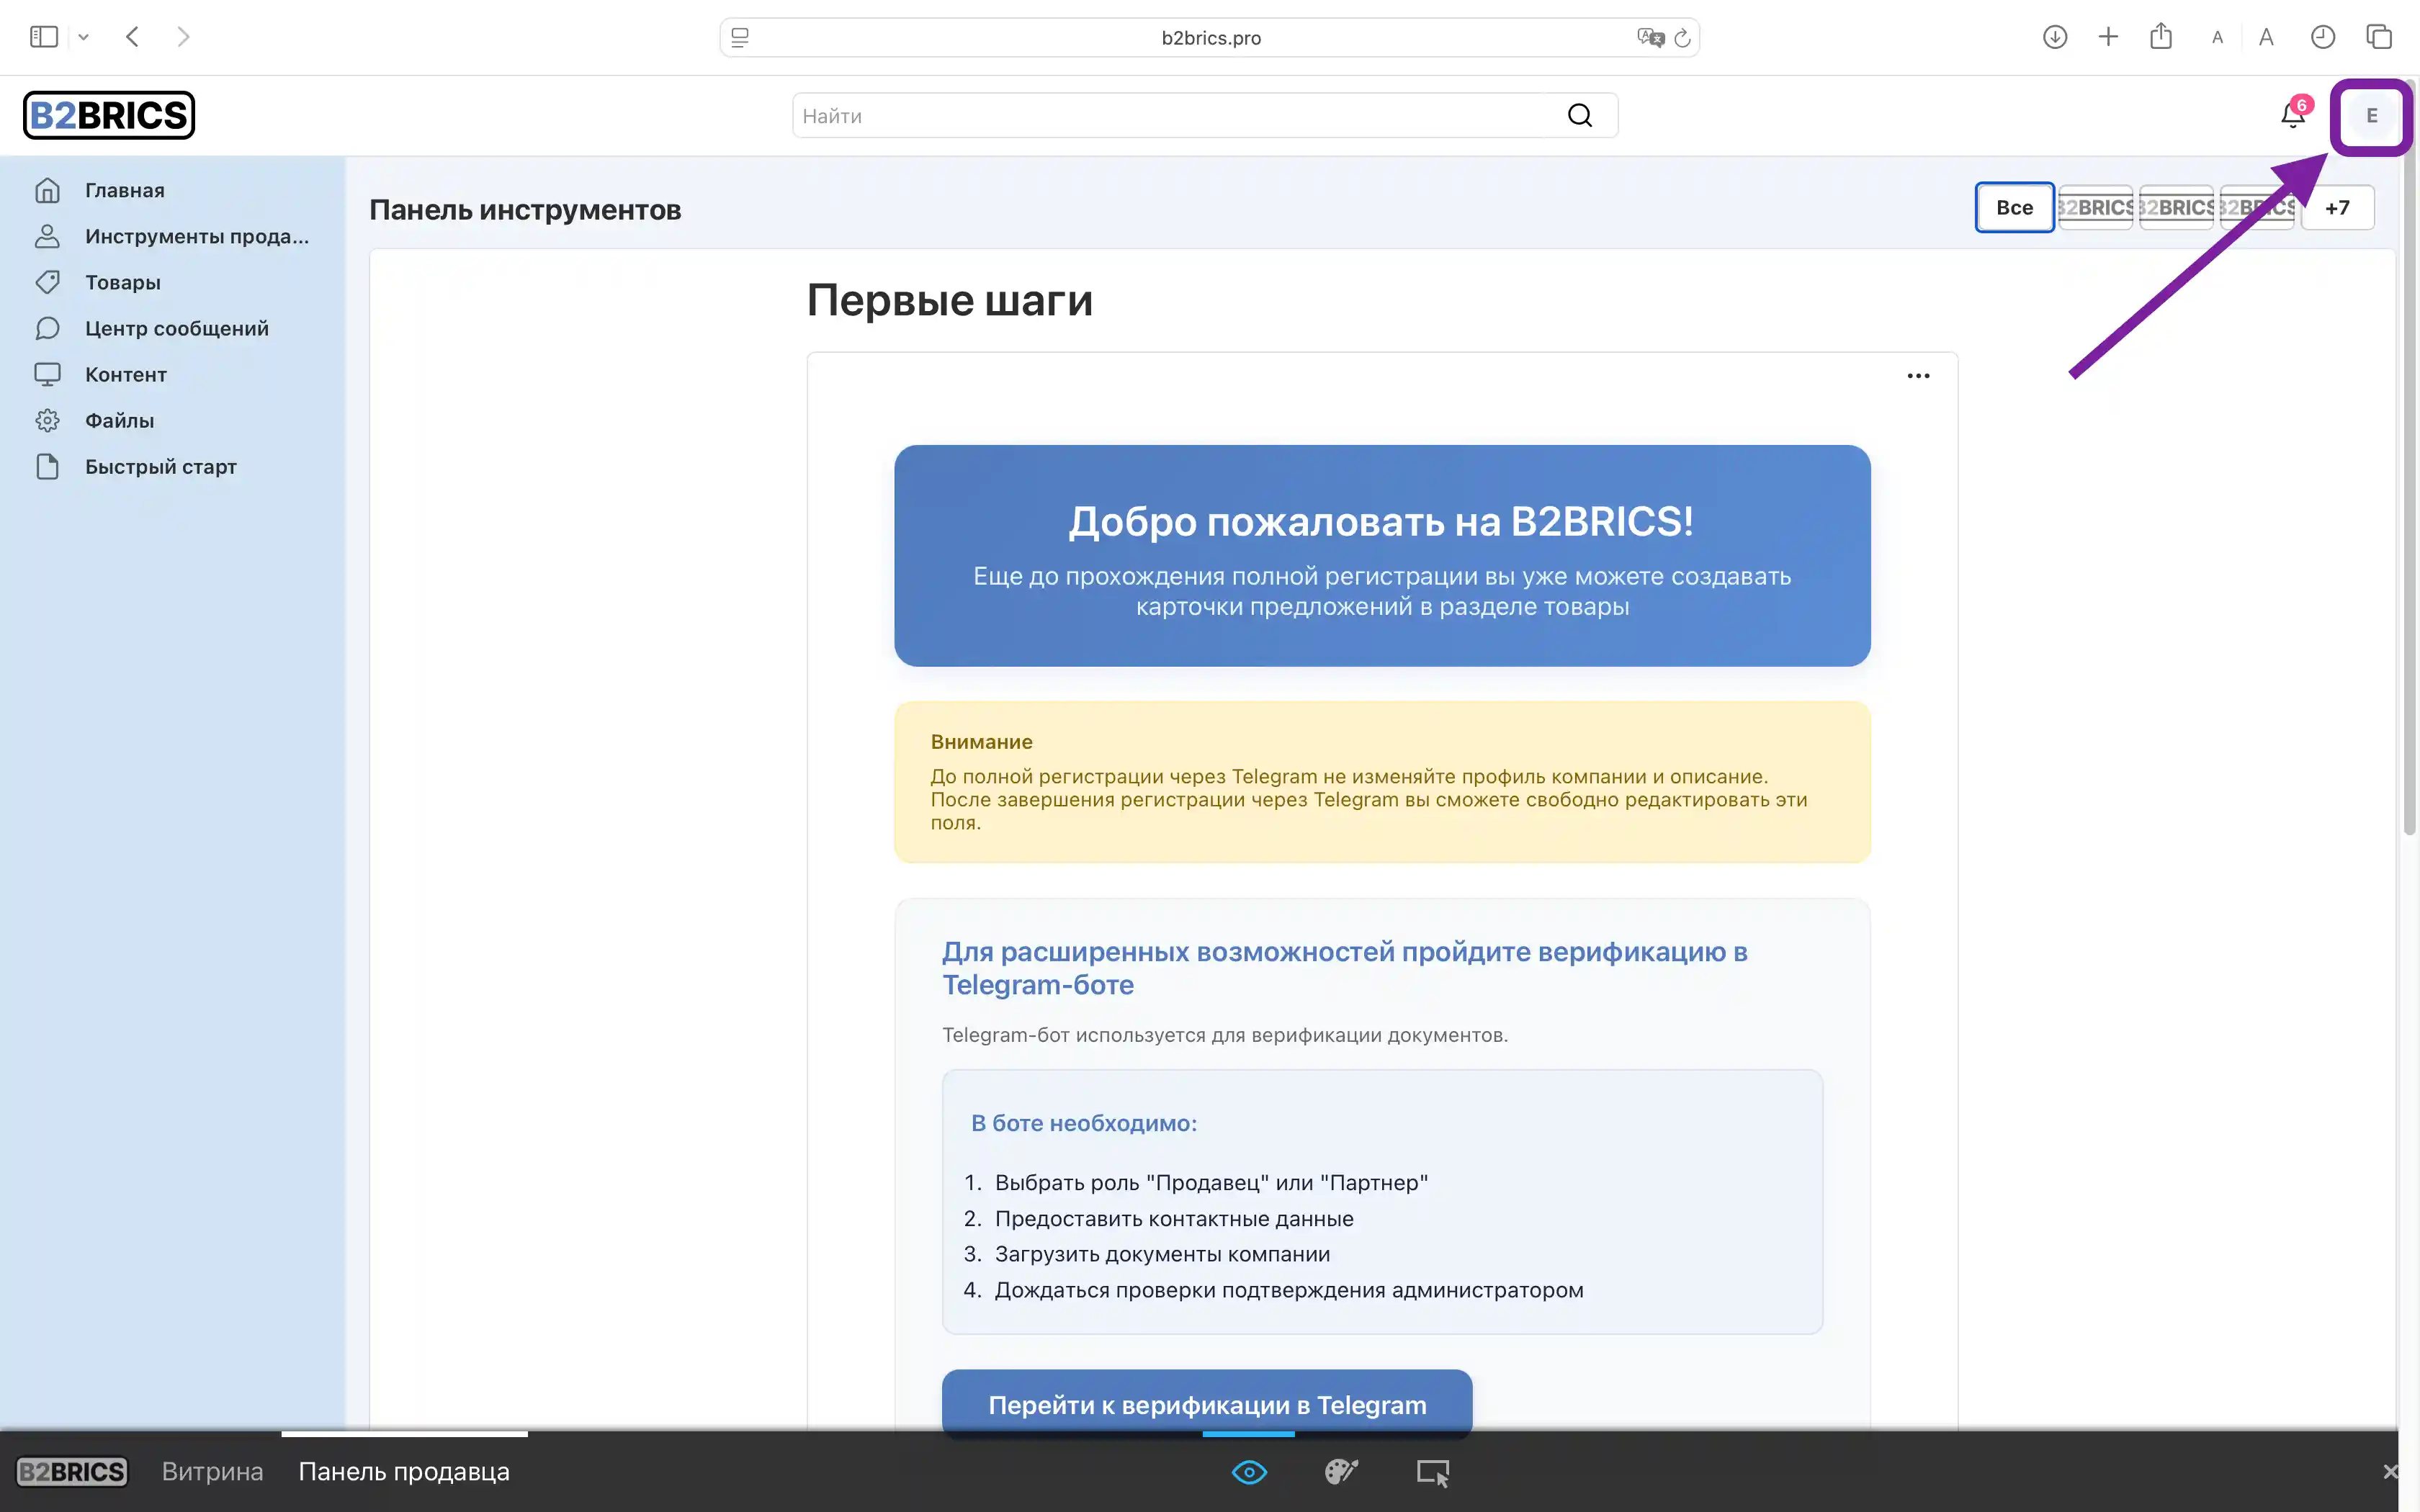Select the second B2BRICS filter tab
This screenshot has width=2420, height=1512.
tap(2176, 207)
